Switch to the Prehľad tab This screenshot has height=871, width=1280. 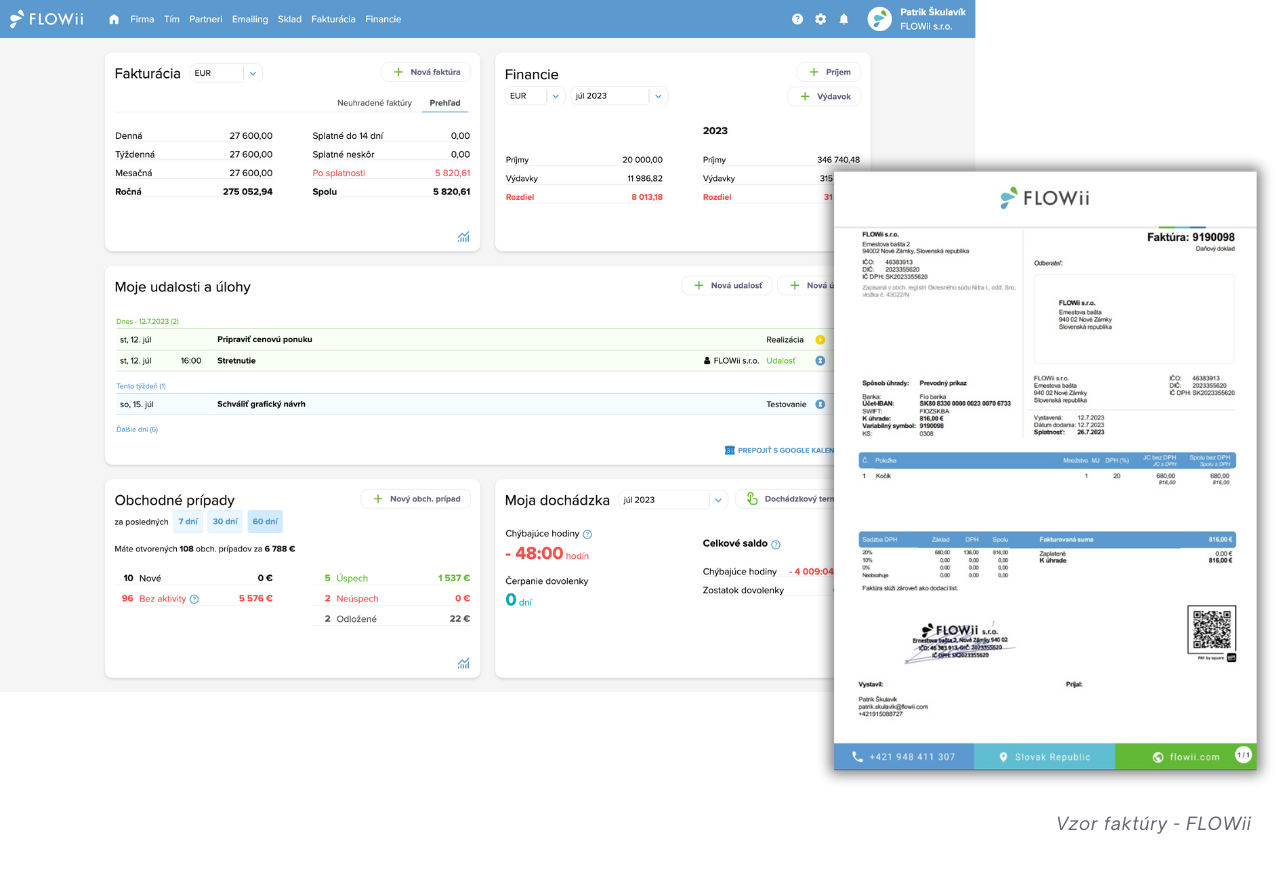(445, 103)
